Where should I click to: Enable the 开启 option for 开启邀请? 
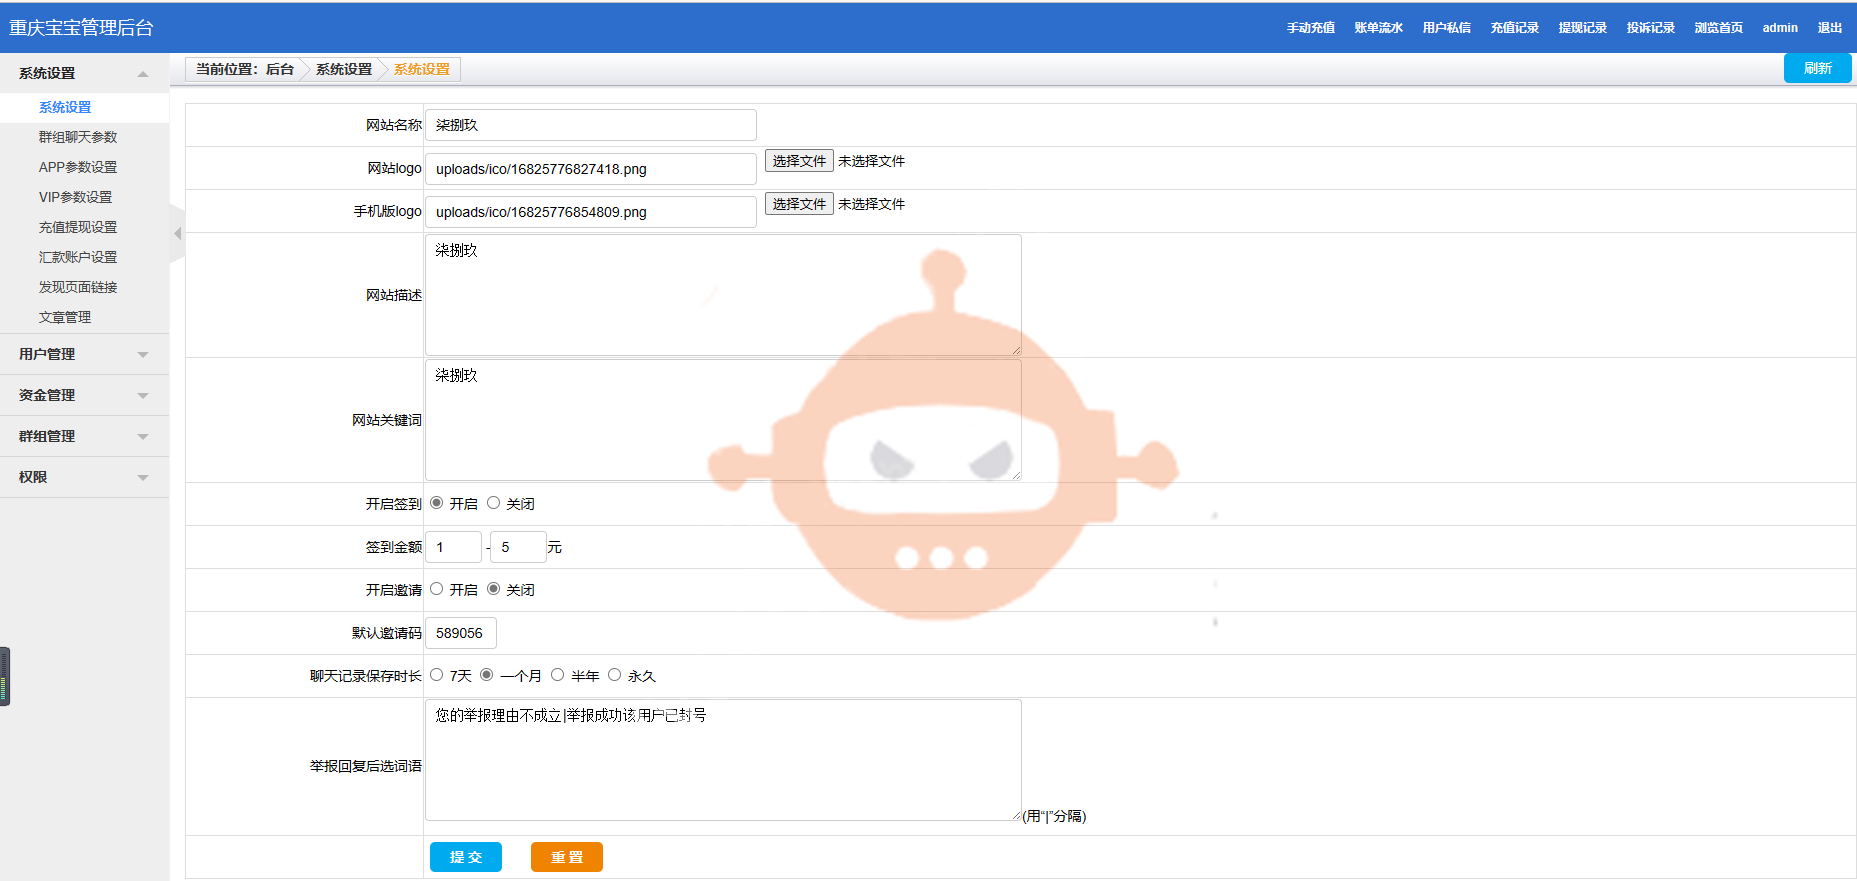437,589
